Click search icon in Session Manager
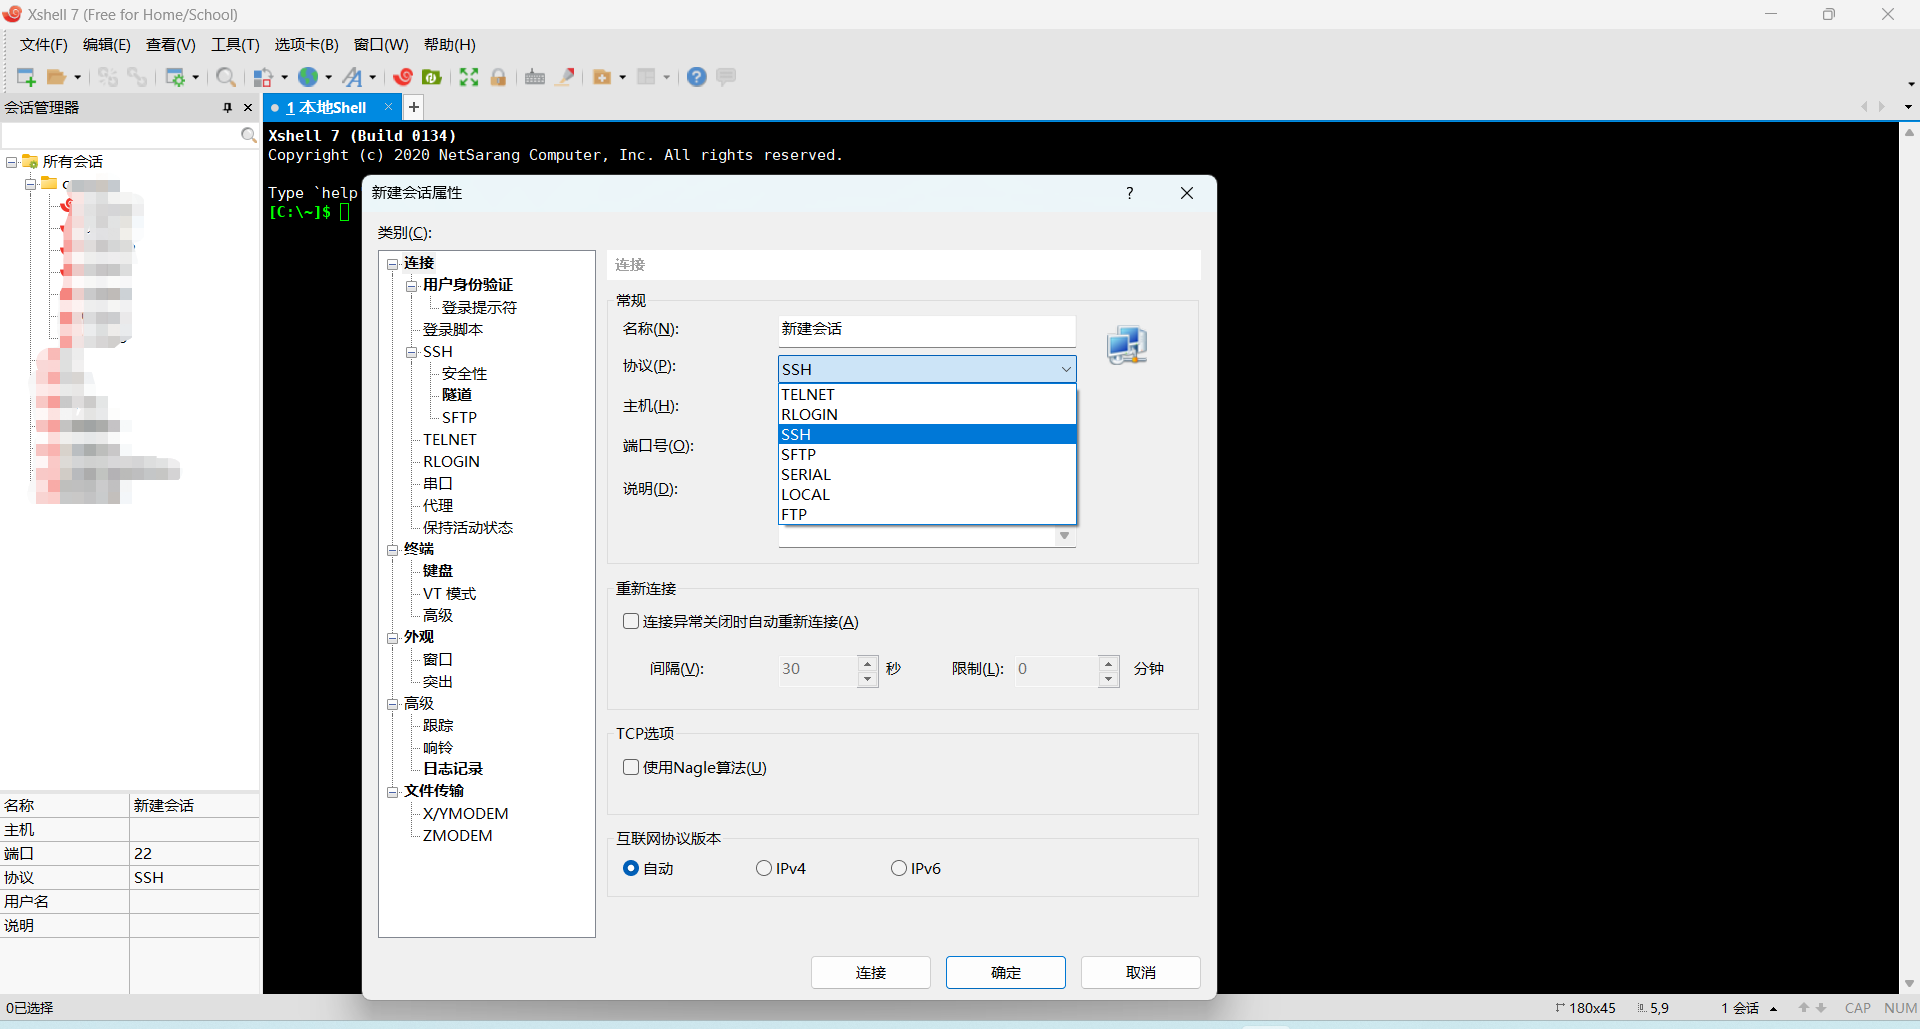The width and height of the screenshot is (1920, 1029). (249, 135)
